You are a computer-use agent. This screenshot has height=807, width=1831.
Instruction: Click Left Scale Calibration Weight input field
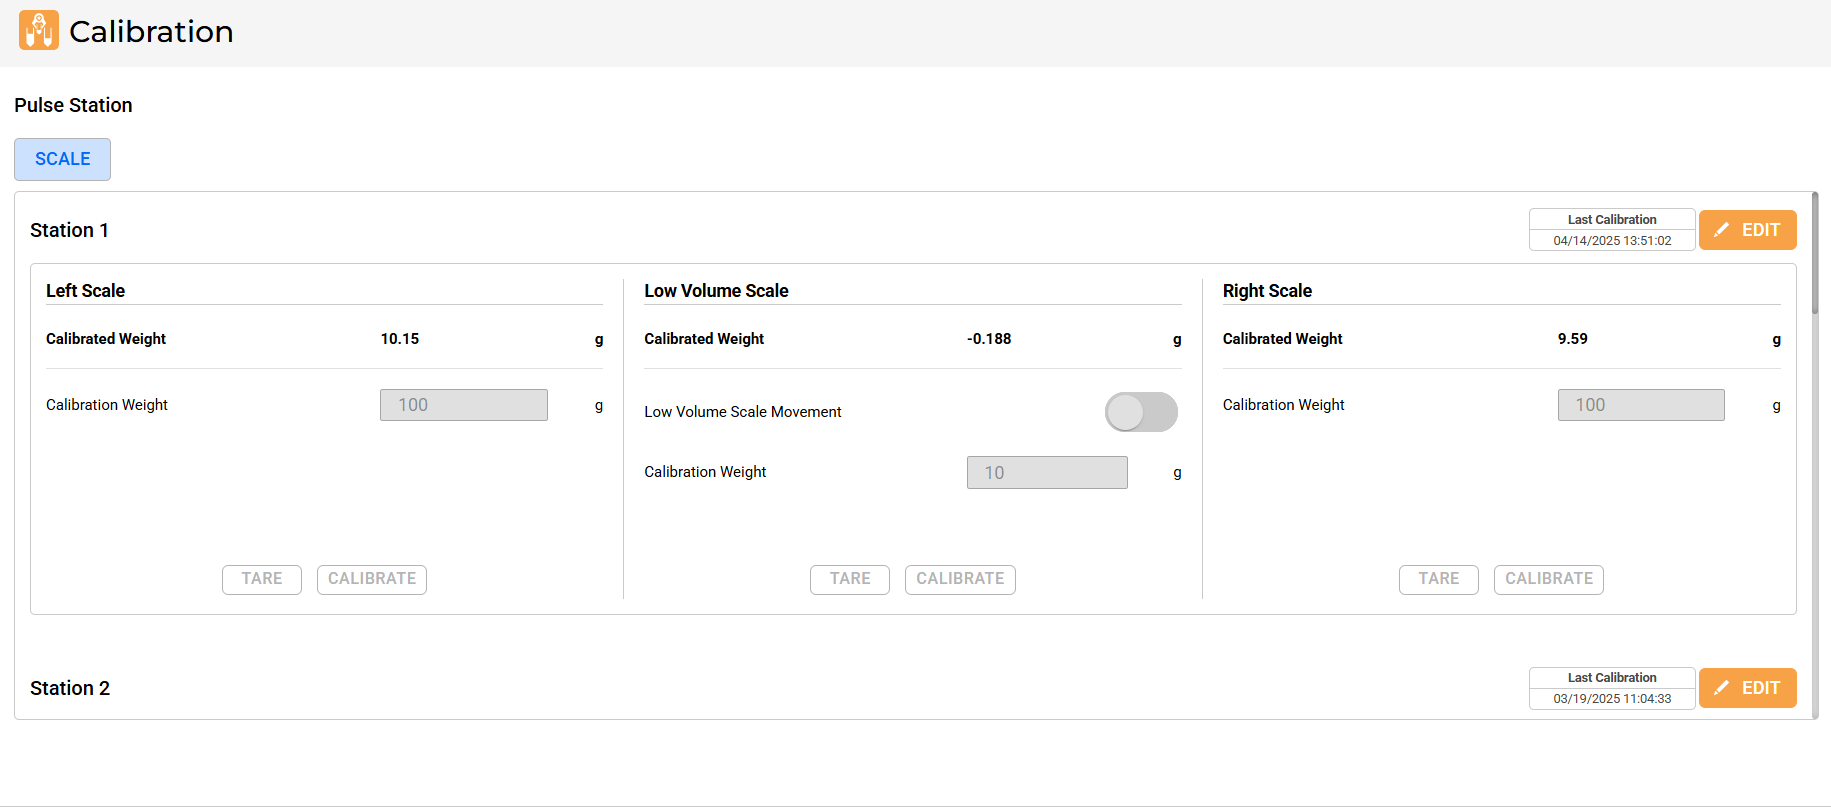click(x=463, y=405)
